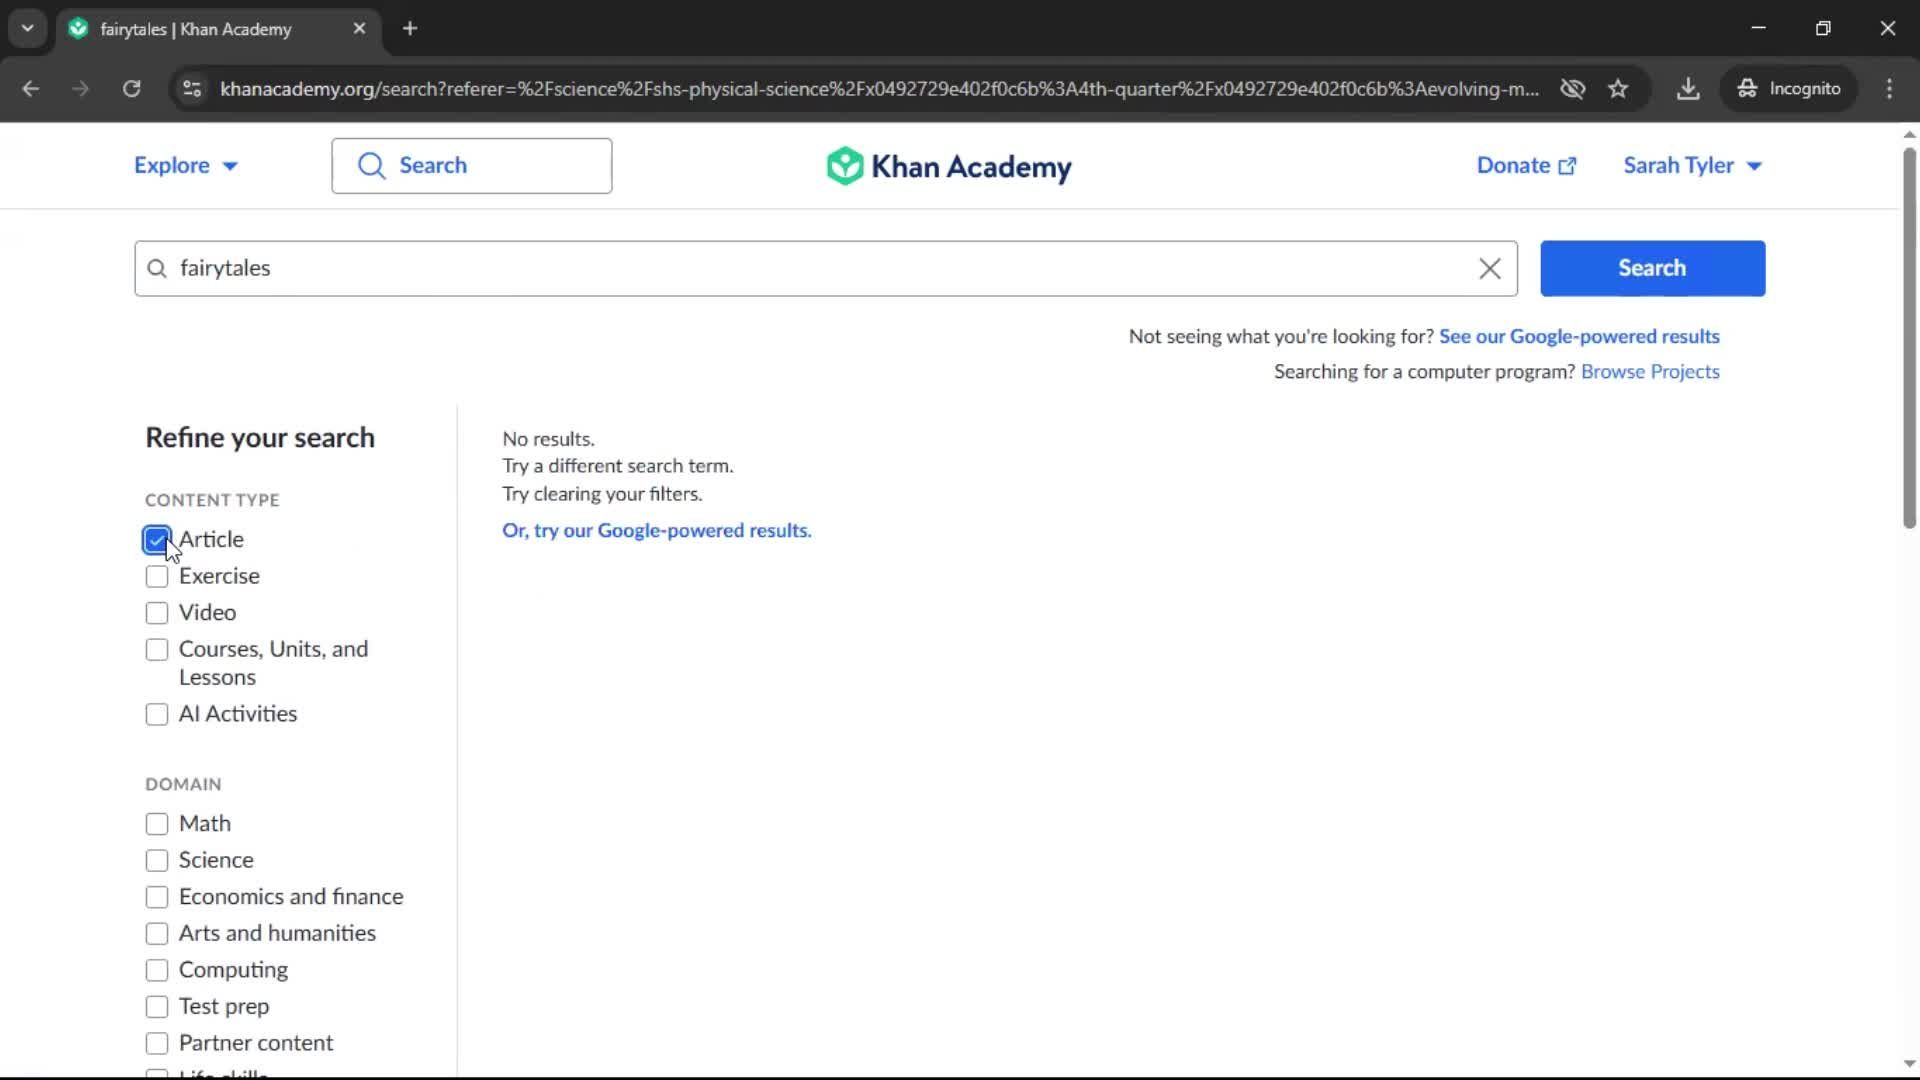
Task: Click the Donate external link
Action: 1526,166
